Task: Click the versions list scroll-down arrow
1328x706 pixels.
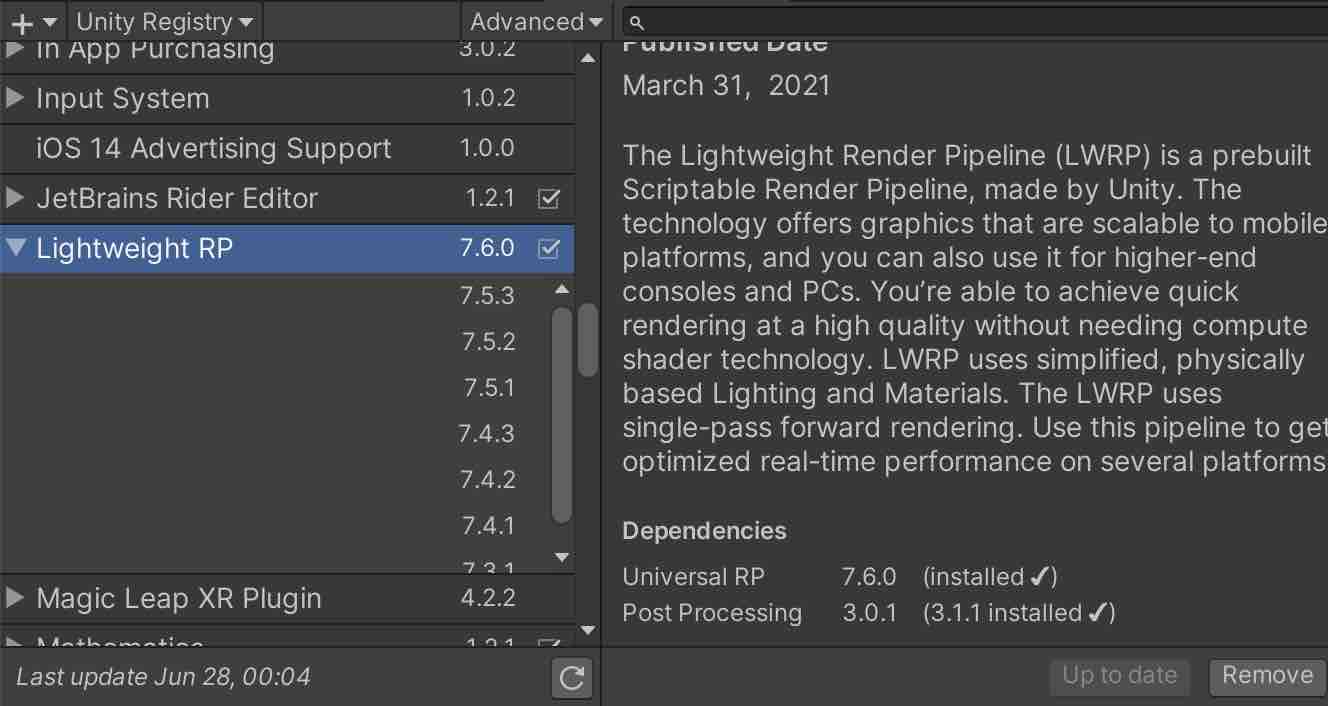Action: click(562, 557)
